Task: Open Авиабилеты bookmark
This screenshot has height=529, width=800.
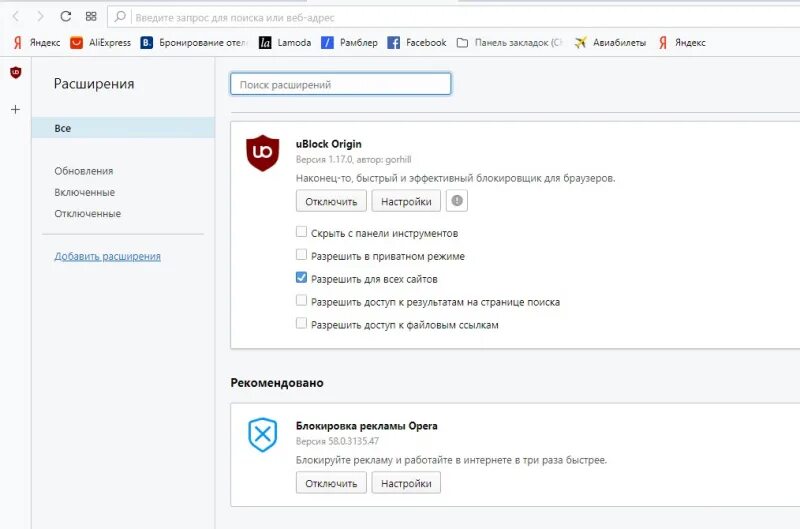Action: 610,43
